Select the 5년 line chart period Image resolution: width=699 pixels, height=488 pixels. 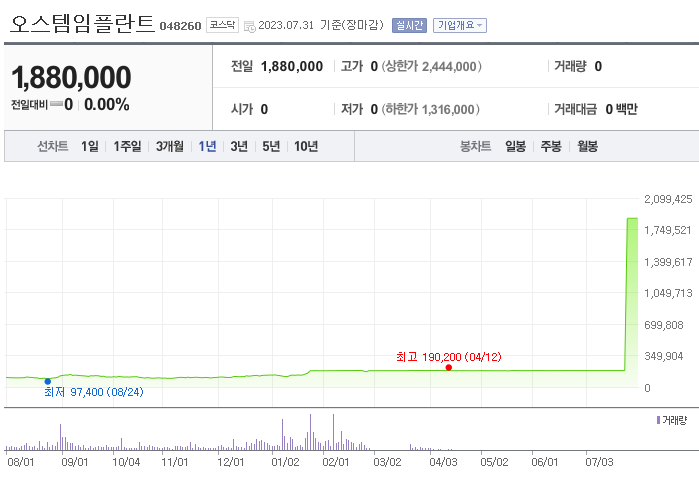coord(271,146)
